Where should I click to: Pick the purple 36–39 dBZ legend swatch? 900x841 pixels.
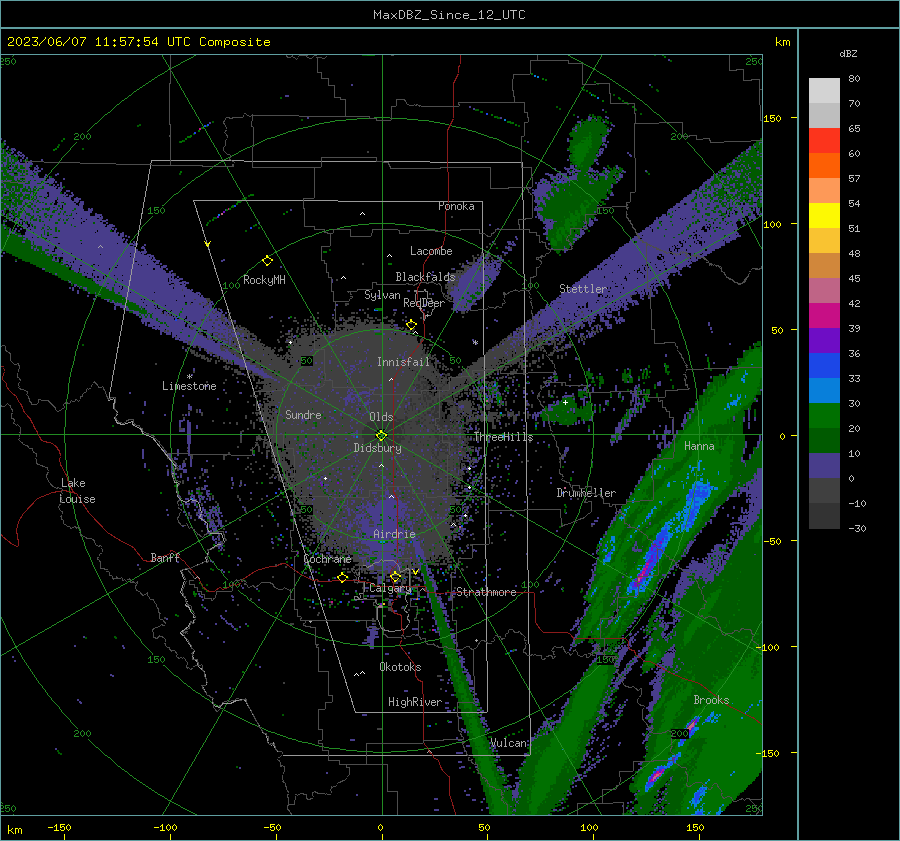click(x=824, y=341)
